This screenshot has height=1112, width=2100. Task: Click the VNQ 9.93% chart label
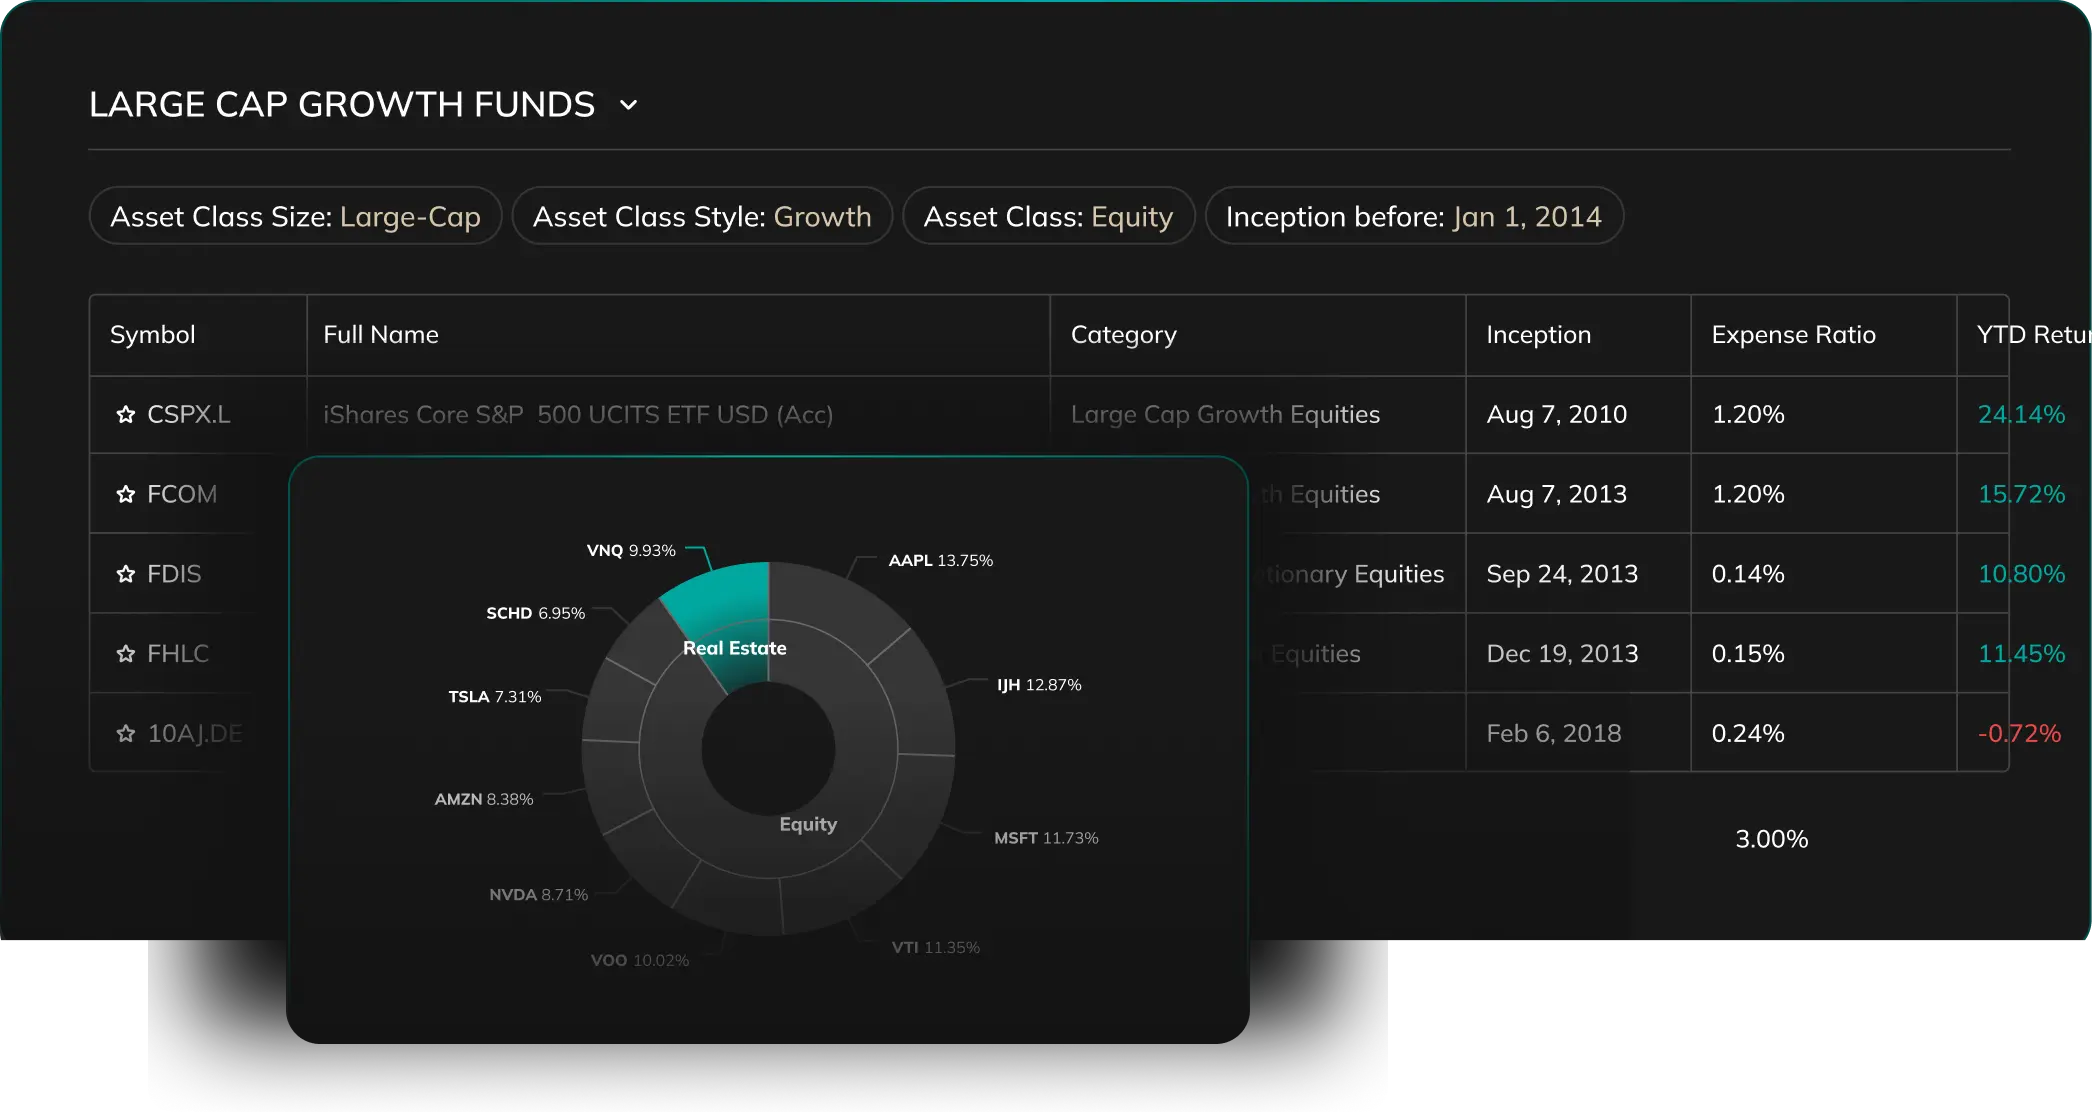[631, 551]
